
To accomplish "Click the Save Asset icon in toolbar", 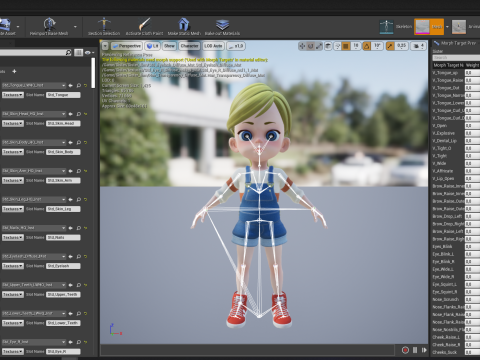I will pyautogui.click(x=5, y=25).
